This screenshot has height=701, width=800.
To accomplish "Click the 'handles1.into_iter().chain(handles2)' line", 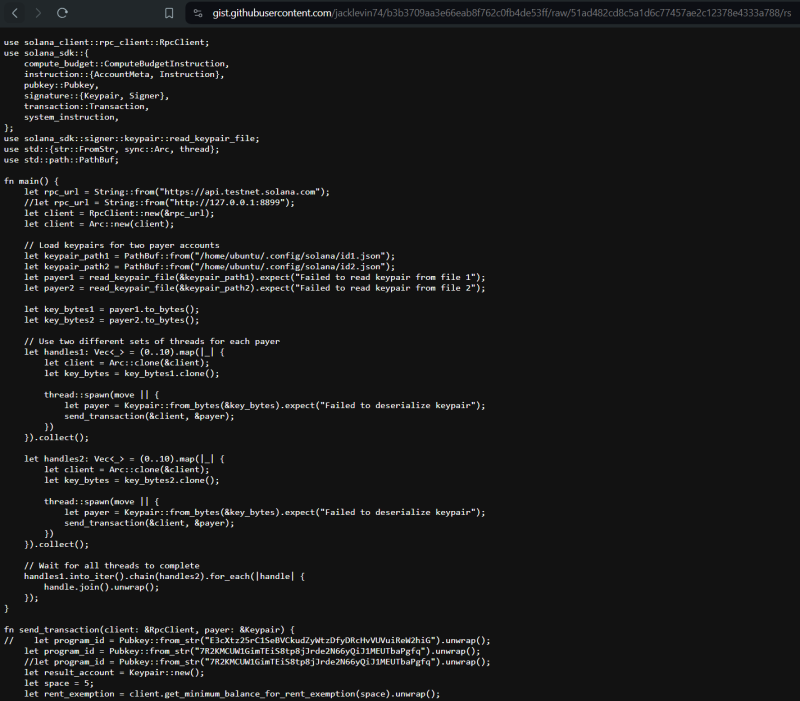I will pos(164,577).
